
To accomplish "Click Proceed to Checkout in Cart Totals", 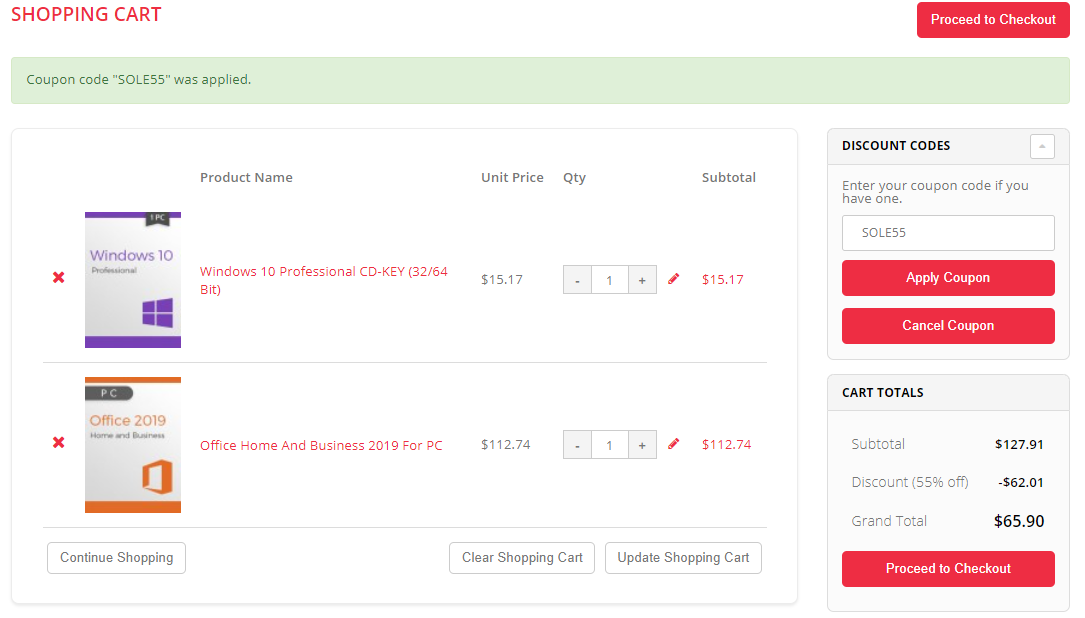I will click(x=948, y=569).
